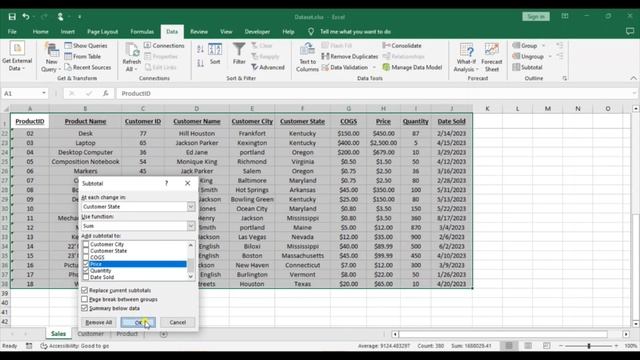Click the Group outline command
640x360 pixels.
click(525, 45)
